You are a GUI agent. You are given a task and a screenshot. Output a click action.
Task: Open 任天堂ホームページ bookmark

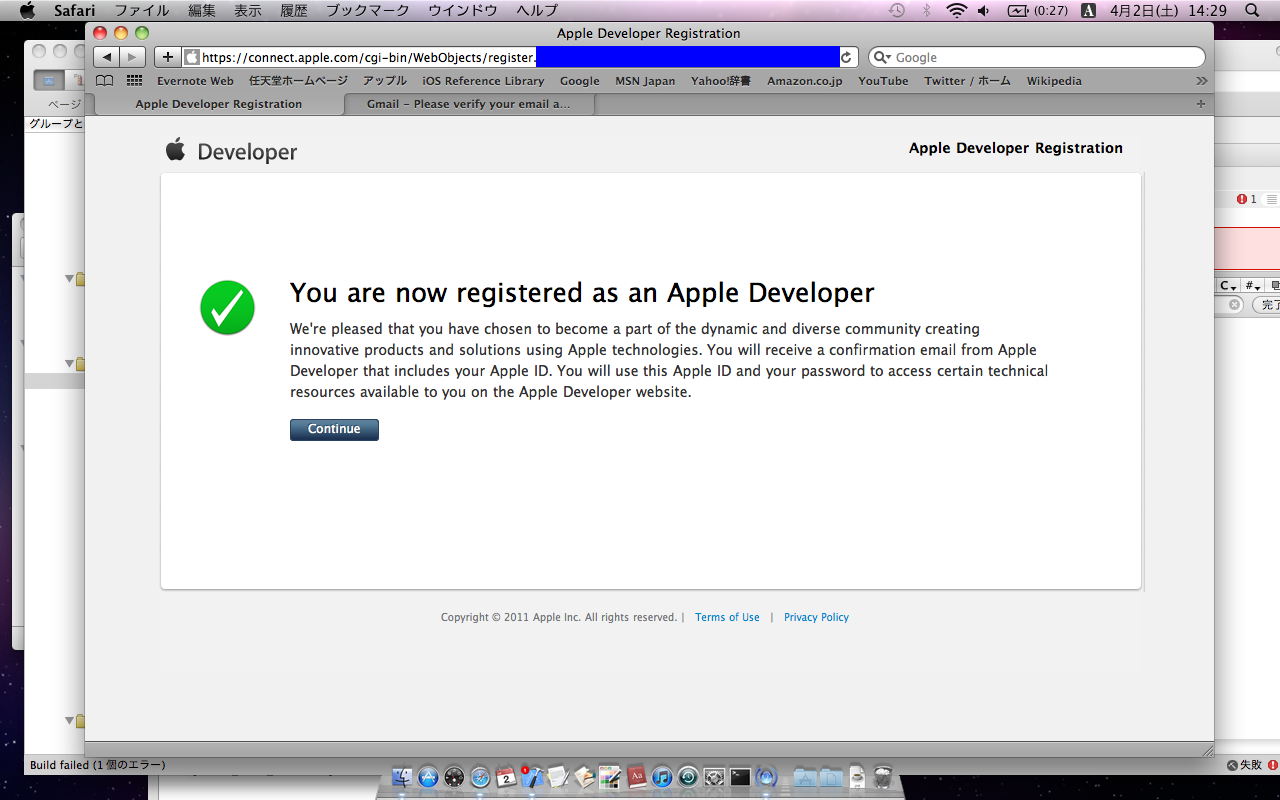coord(298,81)
